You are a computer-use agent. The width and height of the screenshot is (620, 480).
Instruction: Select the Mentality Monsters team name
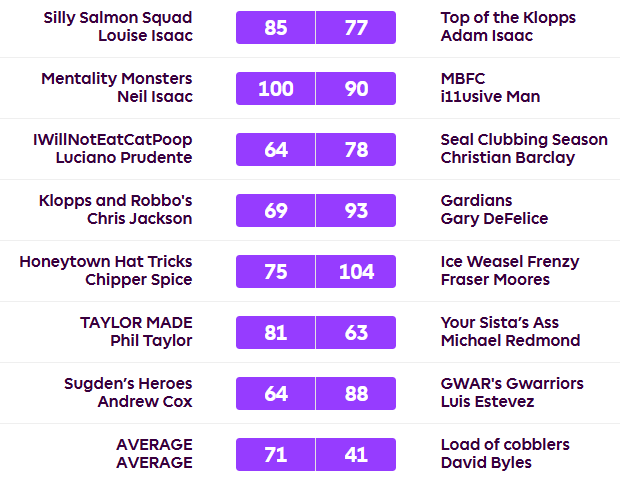tap(117, 79)
